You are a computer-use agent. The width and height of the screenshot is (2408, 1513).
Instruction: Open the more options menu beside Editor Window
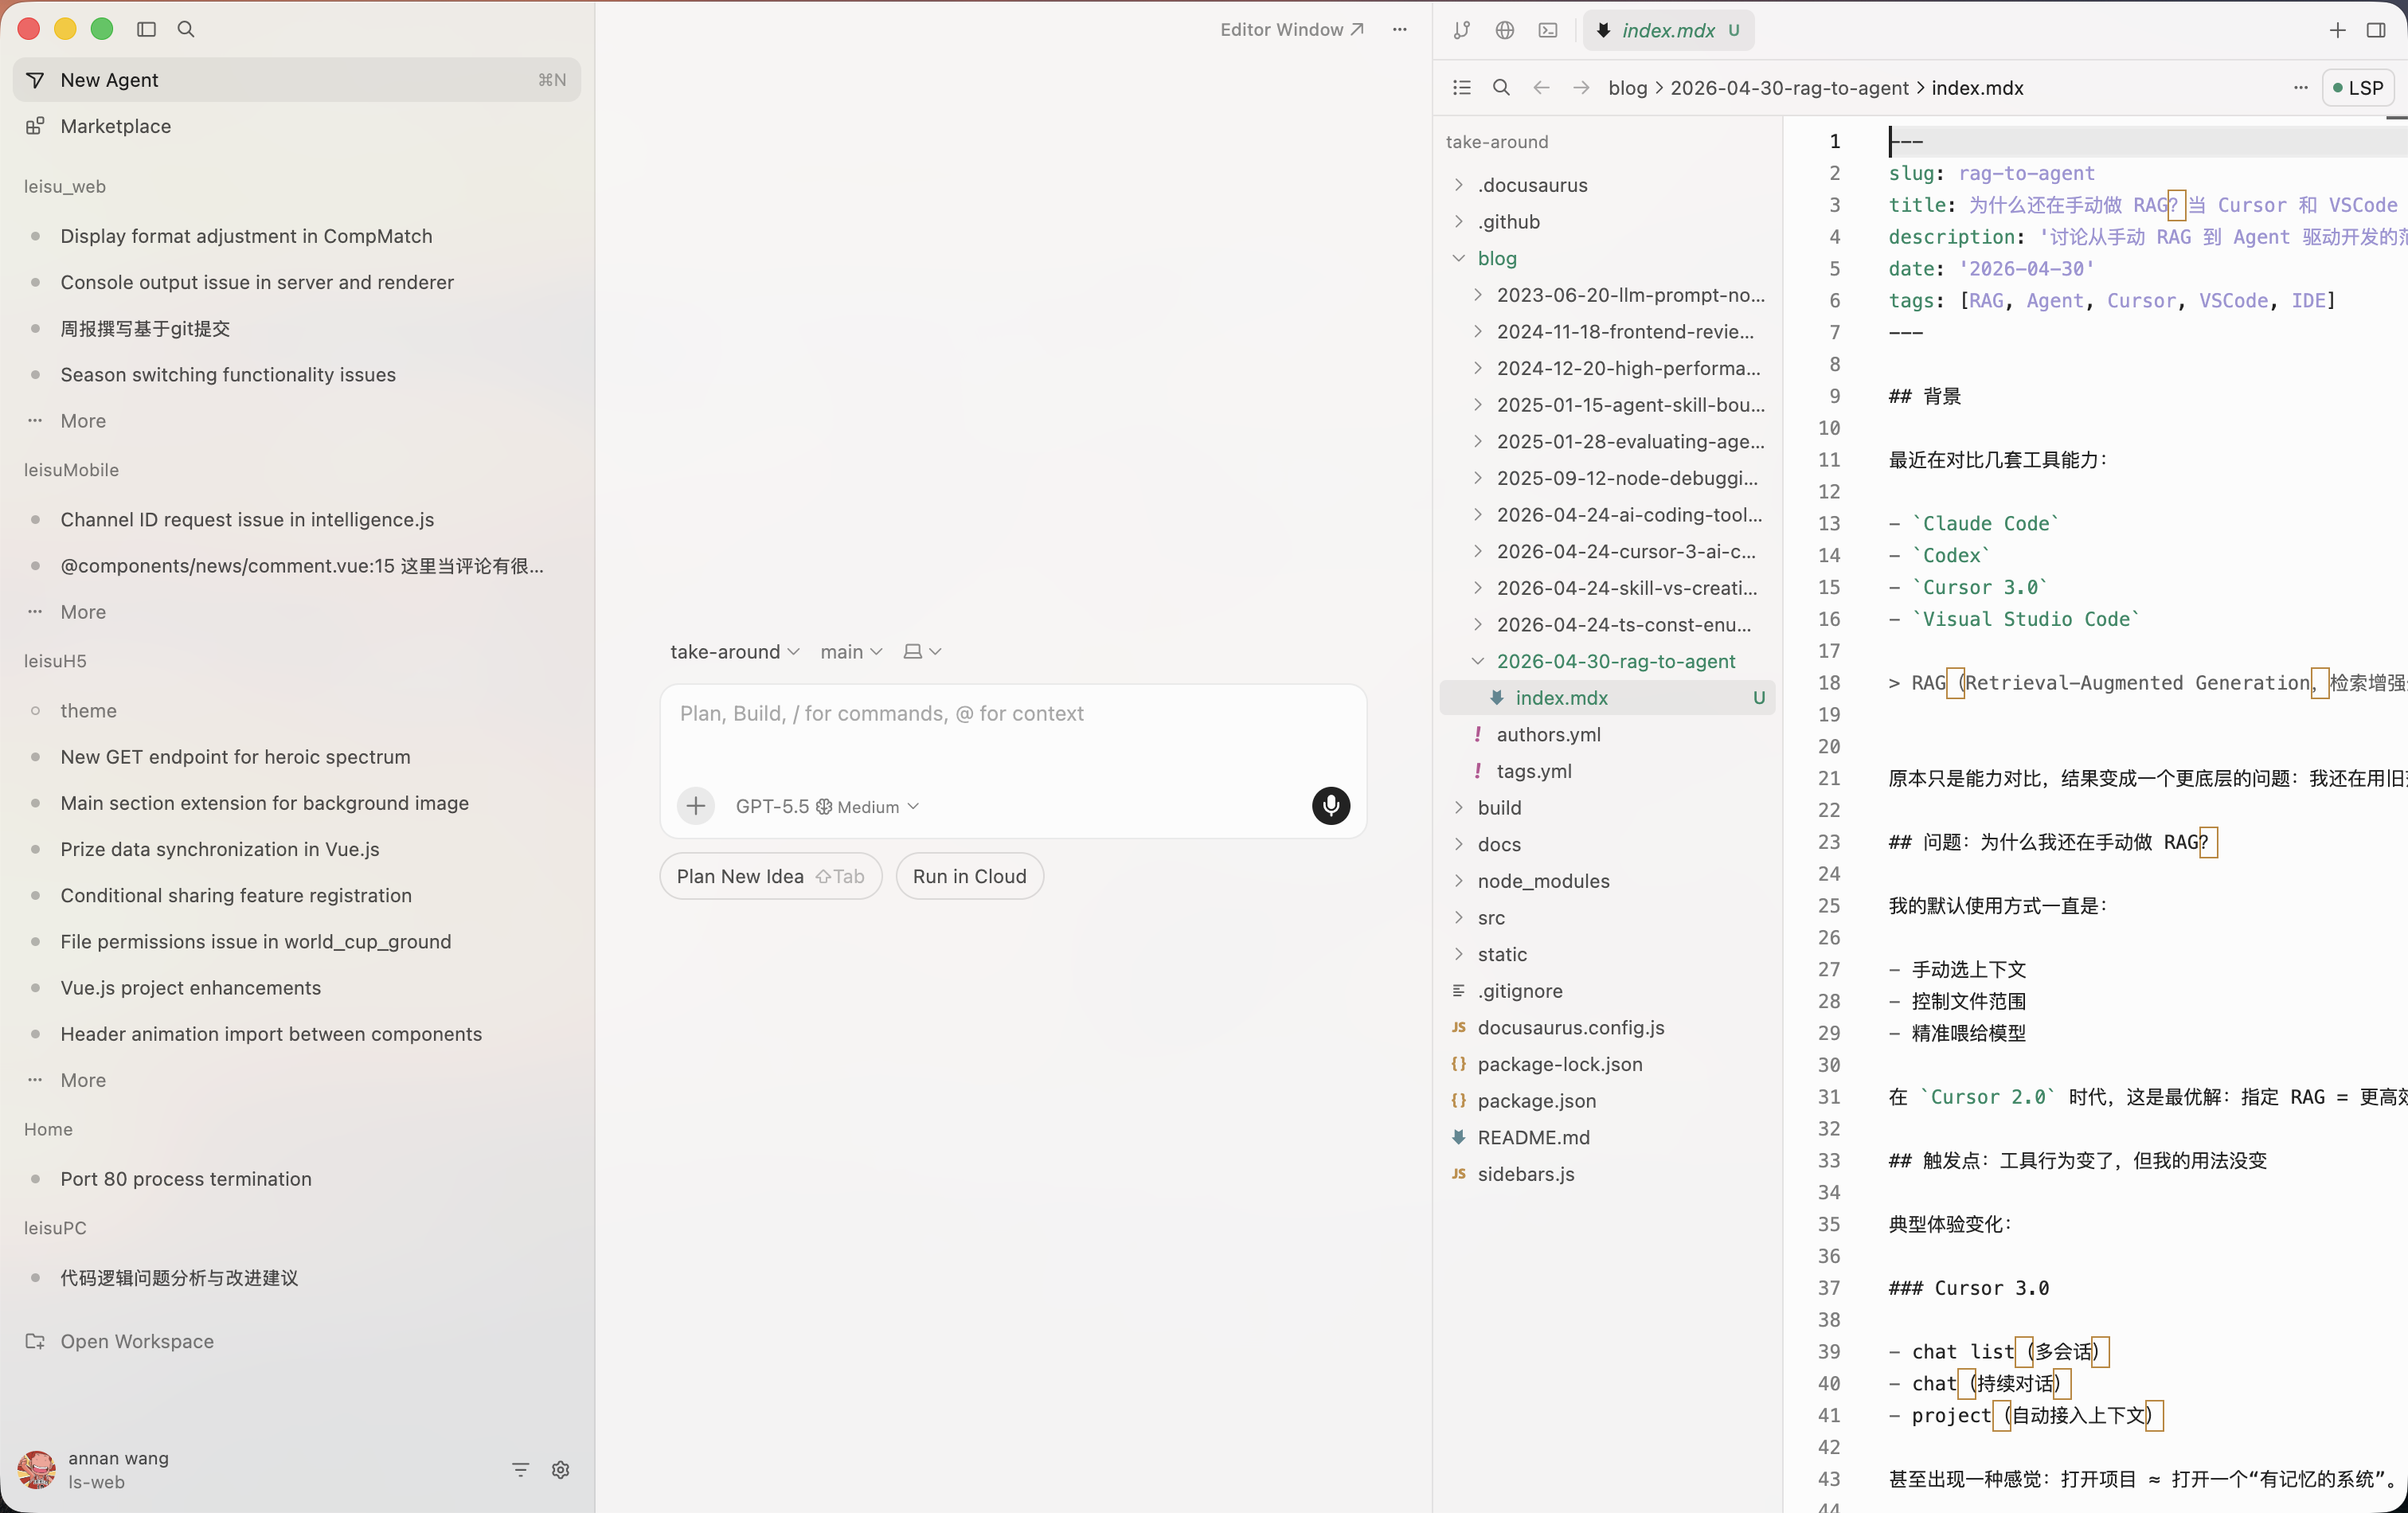1400,29
